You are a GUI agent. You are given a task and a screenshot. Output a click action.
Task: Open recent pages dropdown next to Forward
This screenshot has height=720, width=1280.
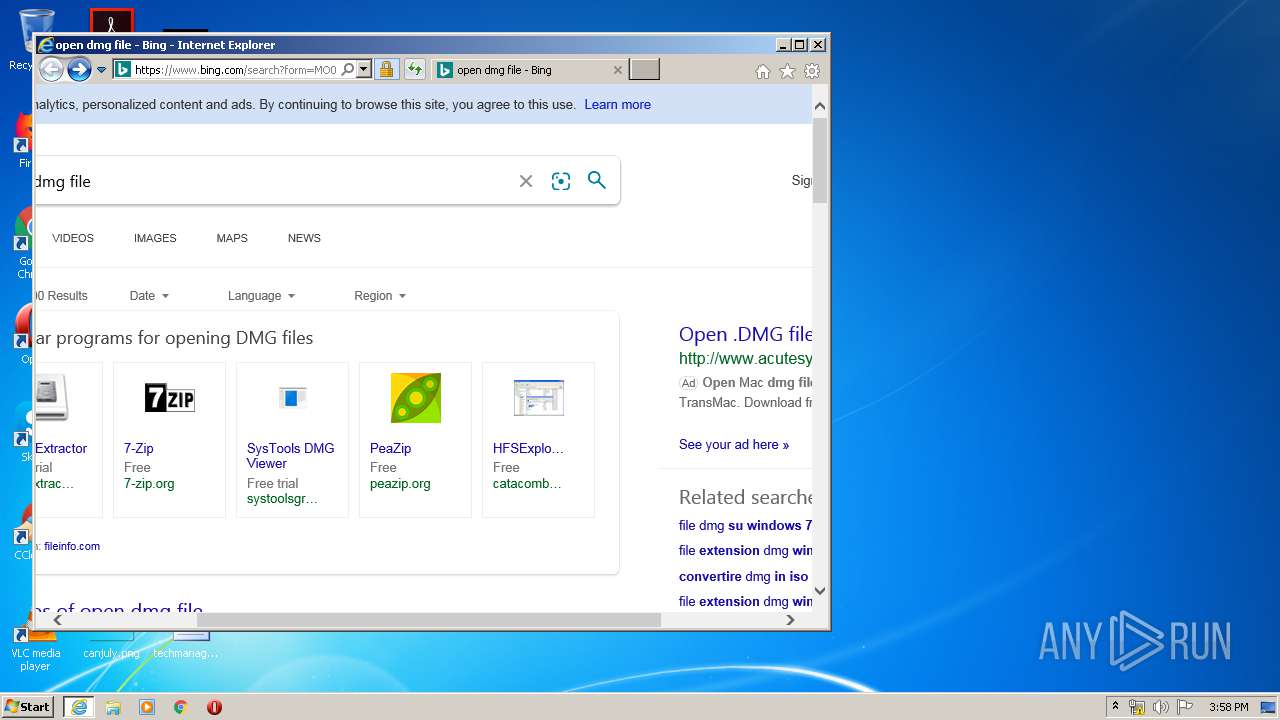tap(101, 70)
